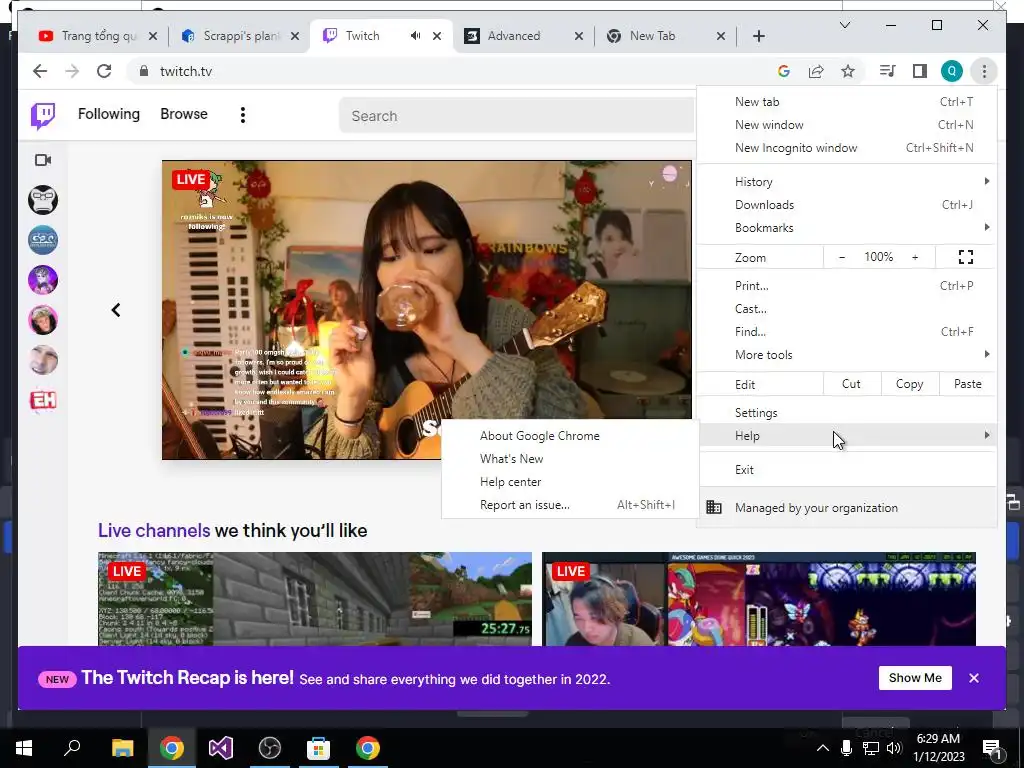Bookmark this page with star icon
The image size is (1024, 768).
pos(848,71)
